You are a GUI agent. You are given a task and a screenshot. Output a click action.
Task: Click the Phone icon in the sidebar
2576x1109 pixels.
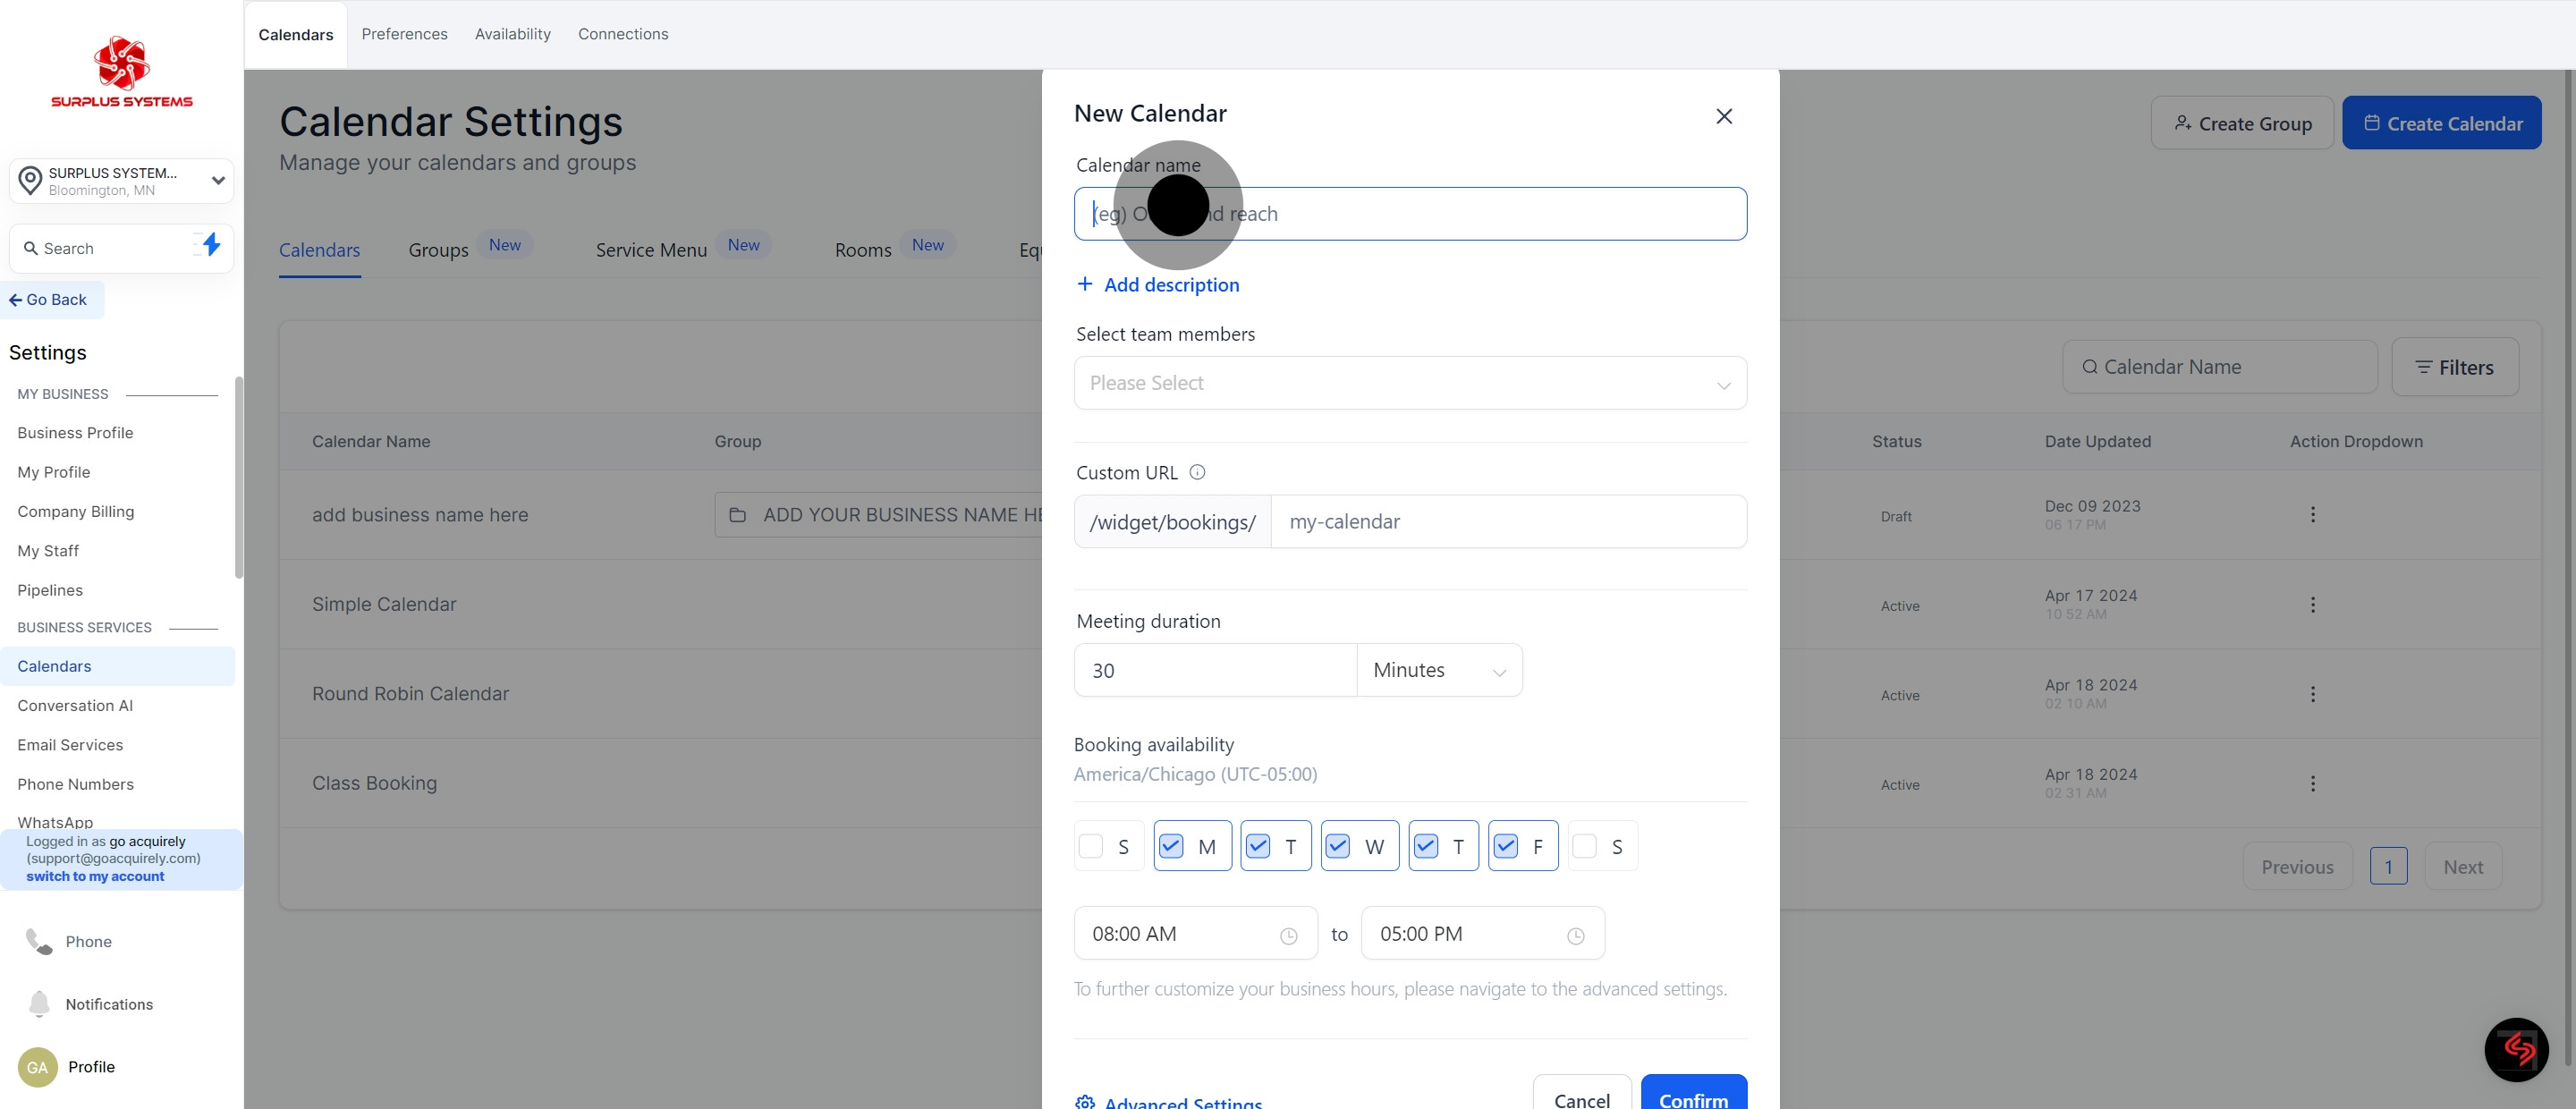pyautogui.click(x=39, y=941)
